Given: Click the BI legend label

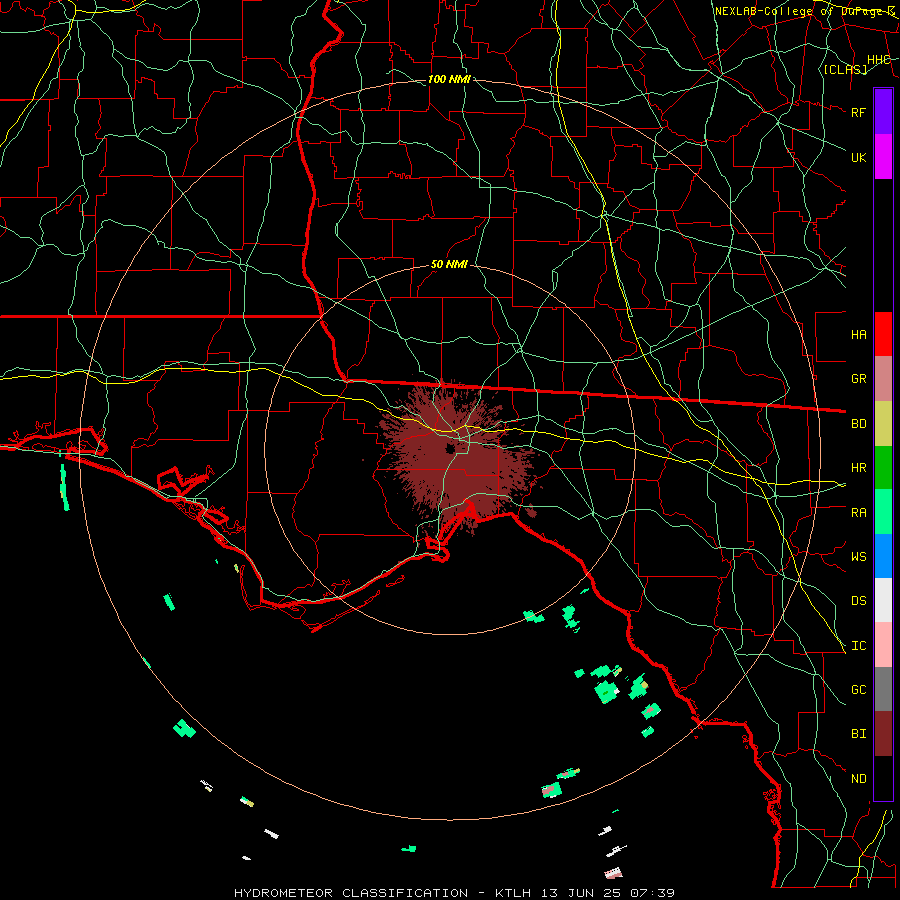Looking at the screenshot, I should point(858,734).
